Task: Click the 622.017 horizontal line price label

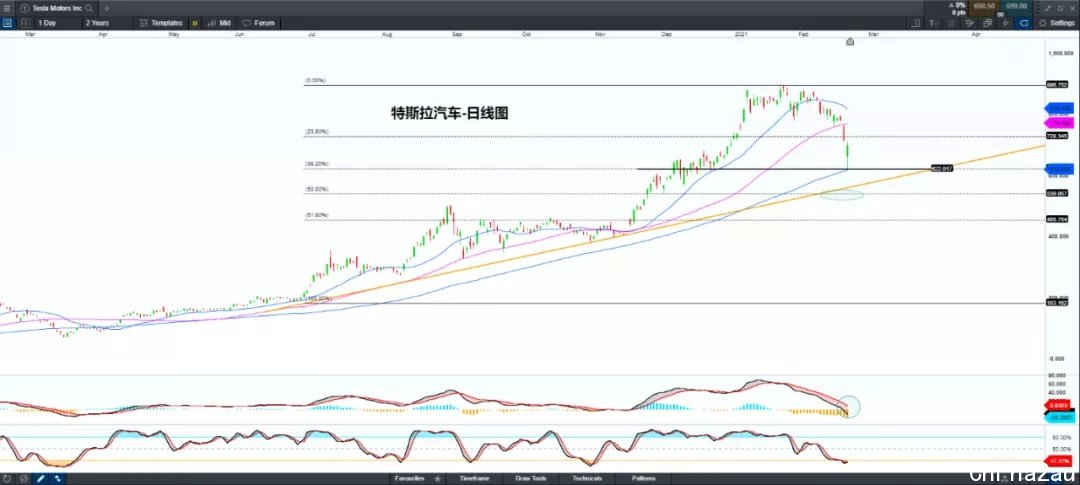Action: [942, 168]
